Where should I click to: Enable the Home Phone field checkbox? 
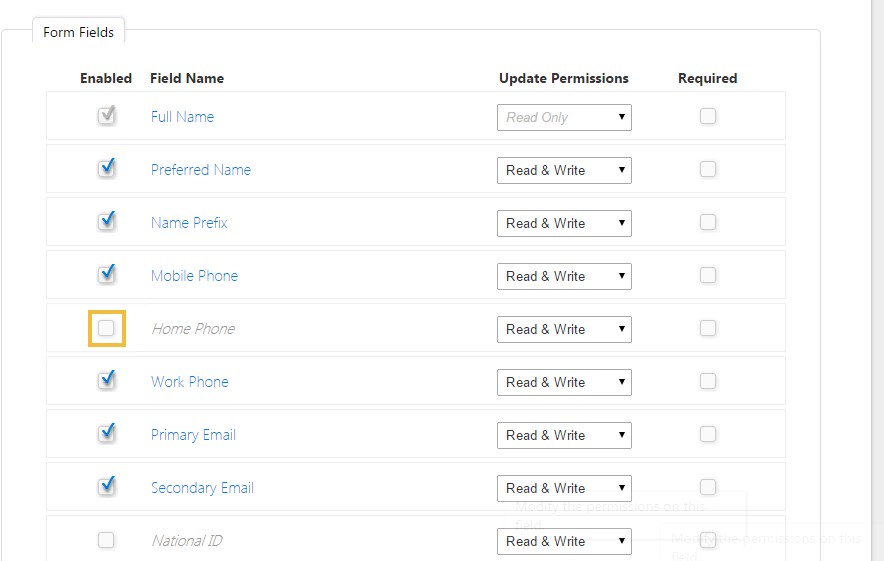(x=106, y=328)
